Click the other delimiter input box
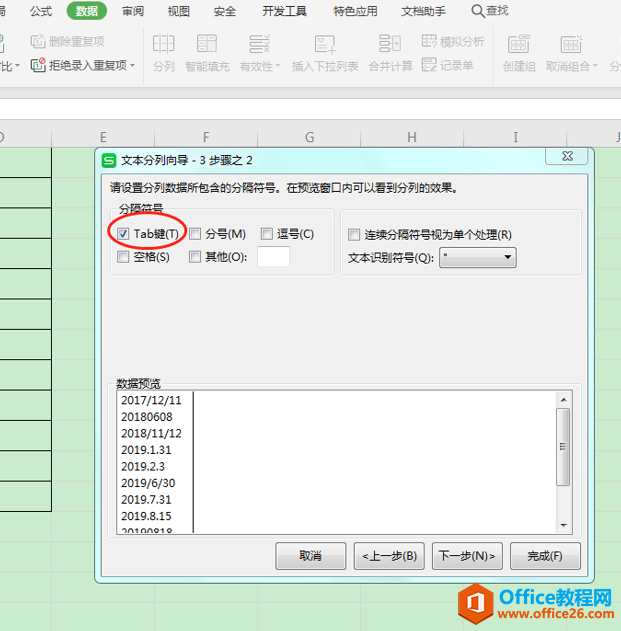Screen dimensions: 621x631 tap(273, 257)
